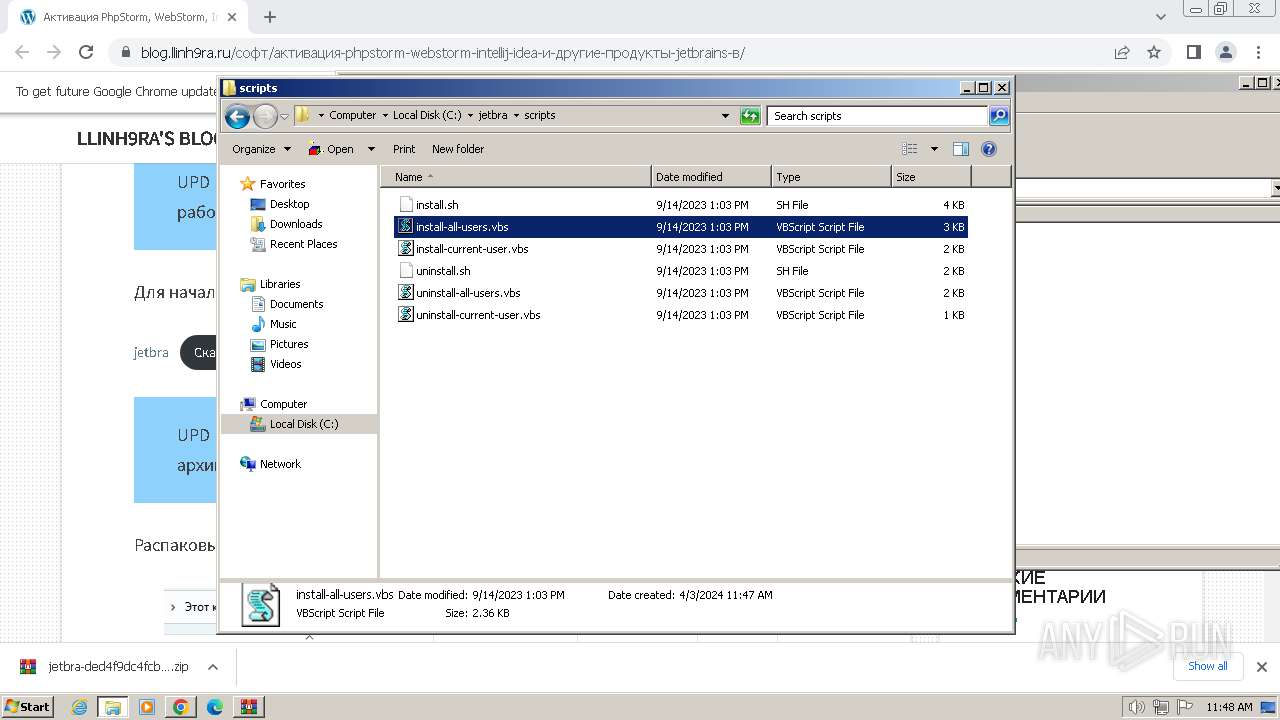
Task: Share this page from Chrome toolbar
Action: tap(1122, 53)
